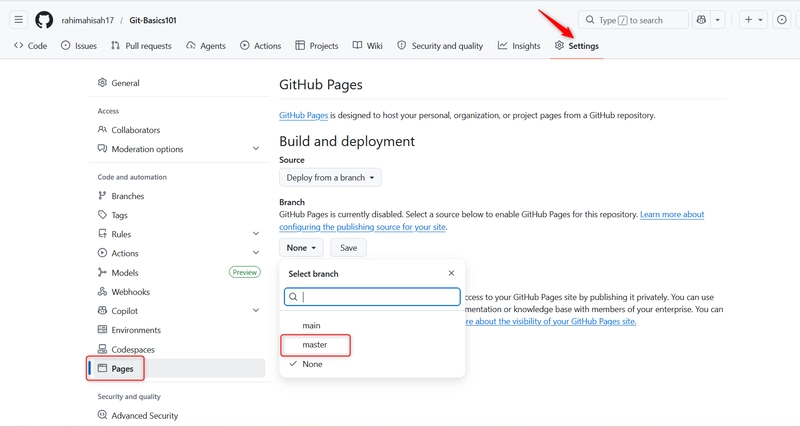Screen dimensions: 800x427
Task: Select None in branch list
Action: 372,364
